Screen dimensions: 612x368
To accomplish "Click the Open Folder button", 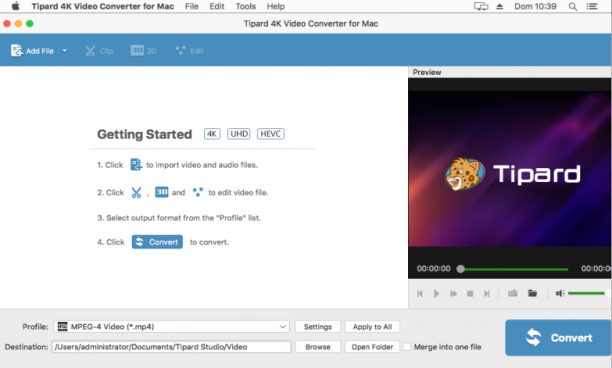I will 372,347.
